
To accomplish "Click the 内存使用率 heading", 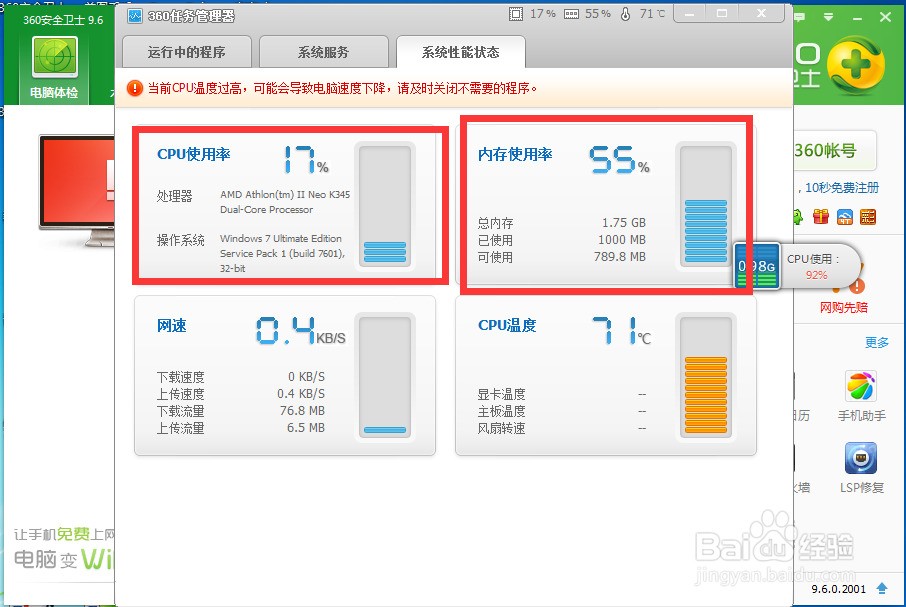I will (515, 154).
